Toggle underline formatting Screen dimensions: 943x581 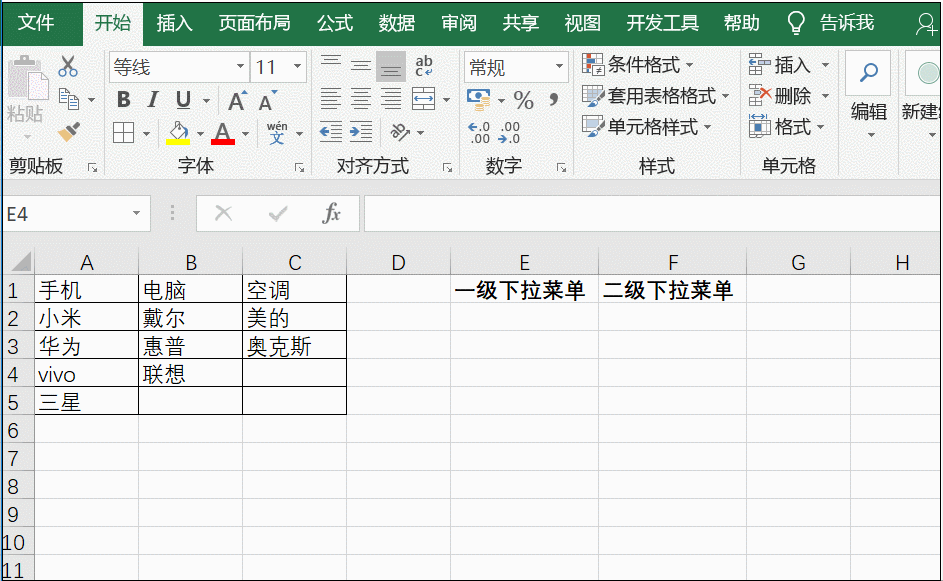(183, 99)
